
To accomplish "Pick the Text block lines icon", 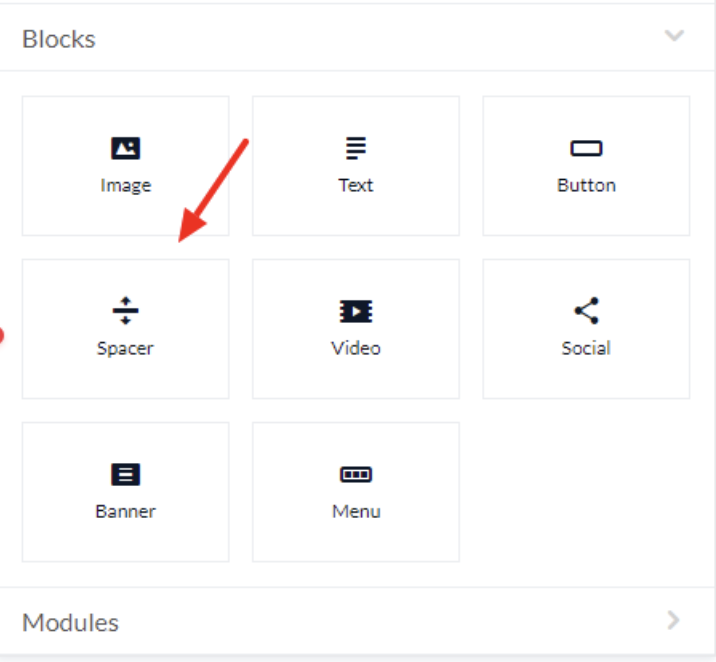I will coord(356,148).
